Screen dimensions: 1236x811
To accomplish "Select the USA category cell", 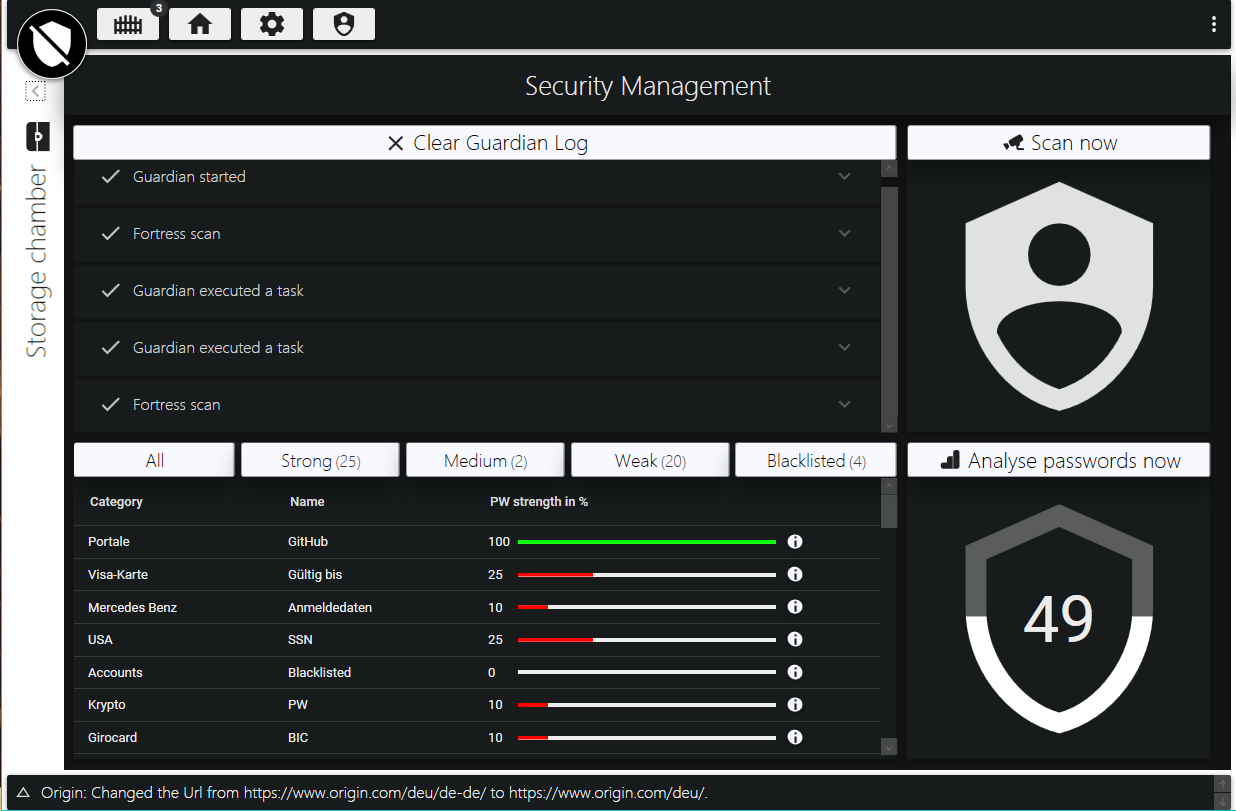I will [101, 640].
